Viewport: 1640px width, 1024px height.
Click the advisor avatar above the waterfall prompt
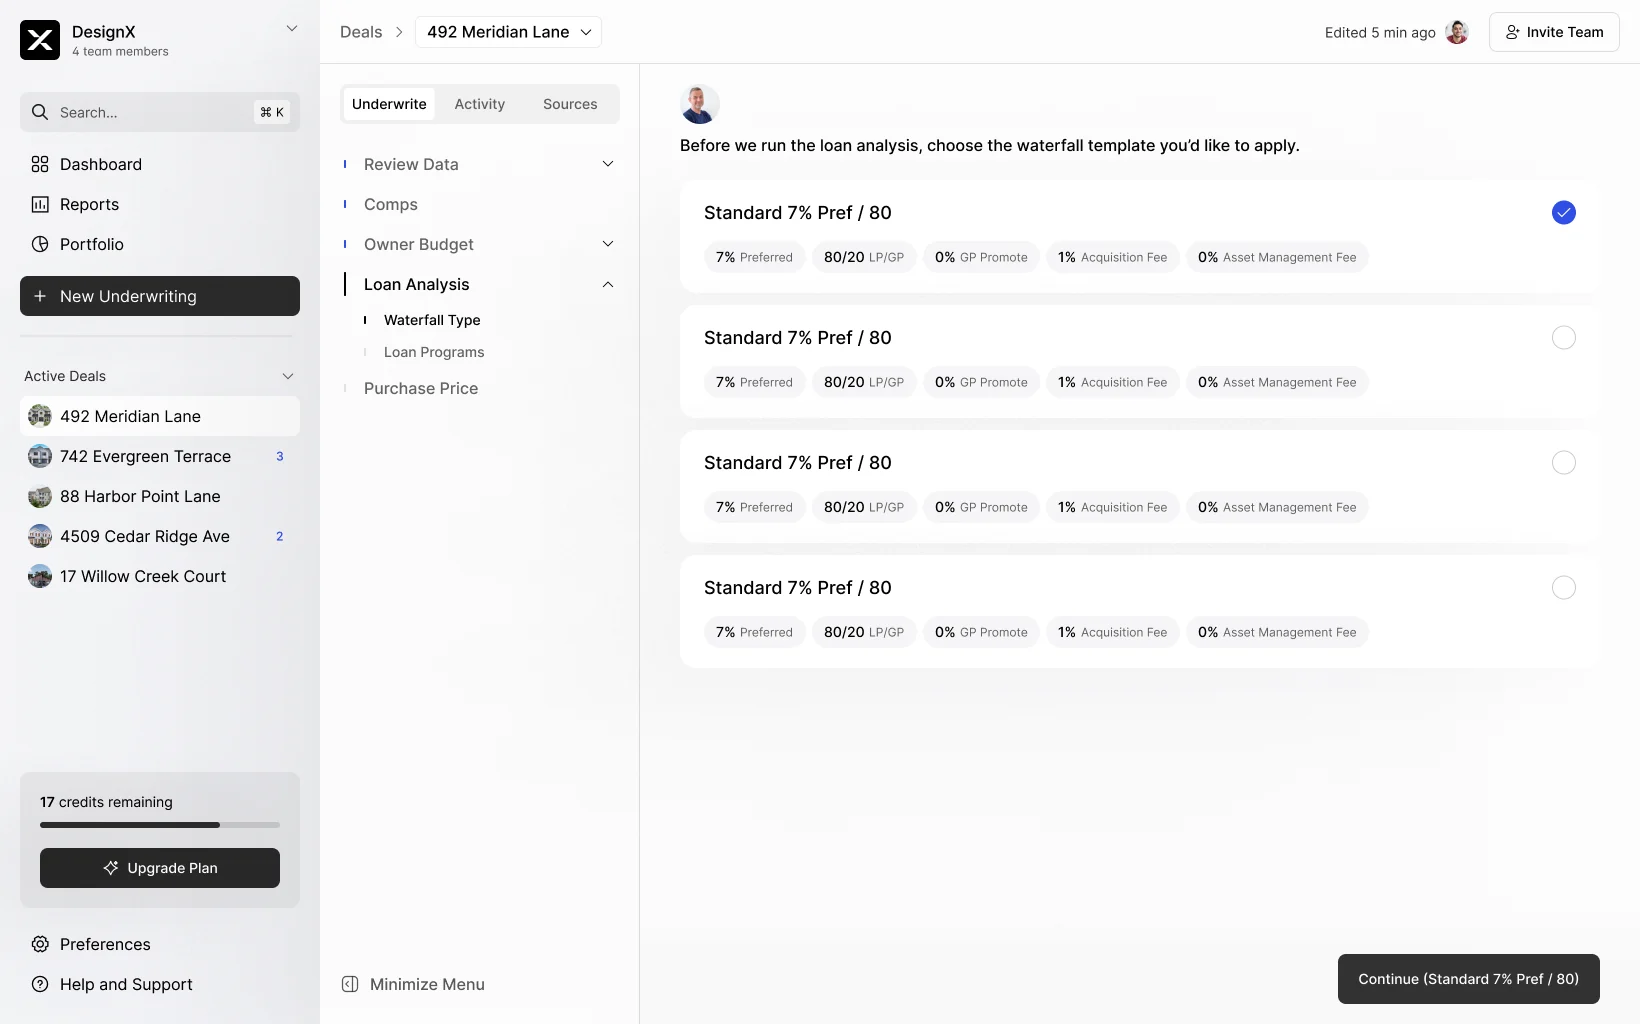click(700, 104)
